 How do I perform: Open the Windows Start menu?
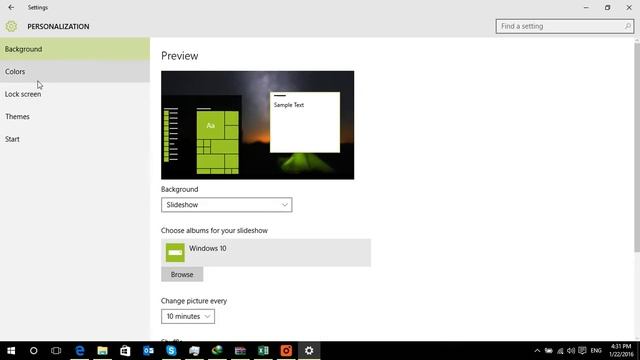click(11, 351)
